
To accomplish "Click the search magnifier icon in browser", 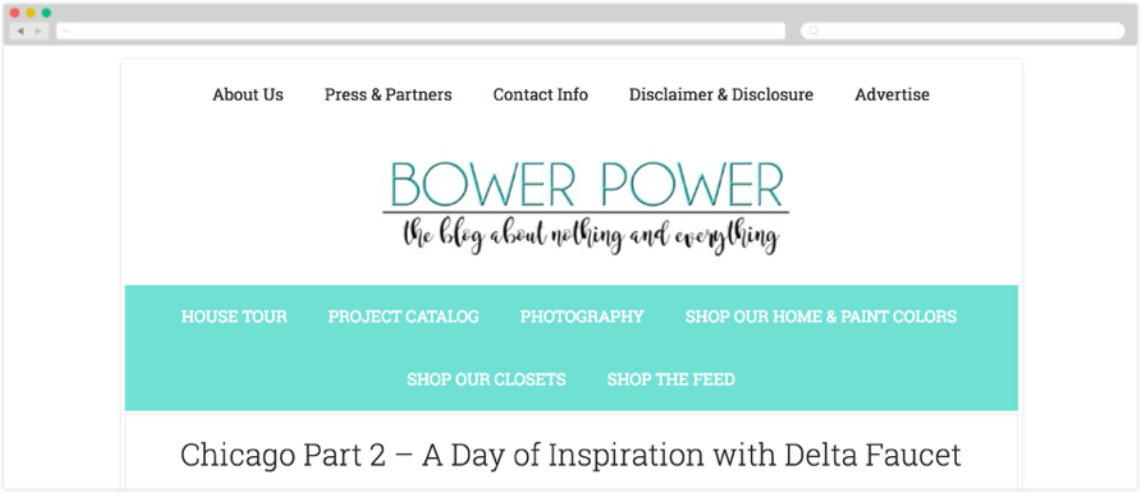I will pos(814,31).
